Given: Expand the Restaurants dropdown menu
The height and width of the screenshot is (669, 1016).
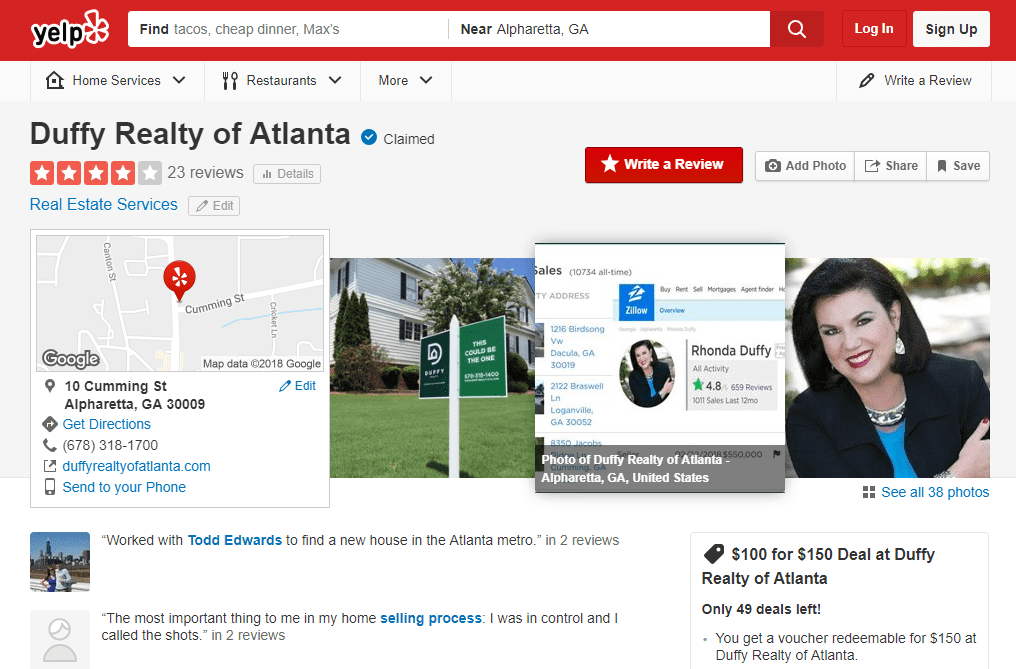Looking at the screenshot, I should (x=282, y=81).
